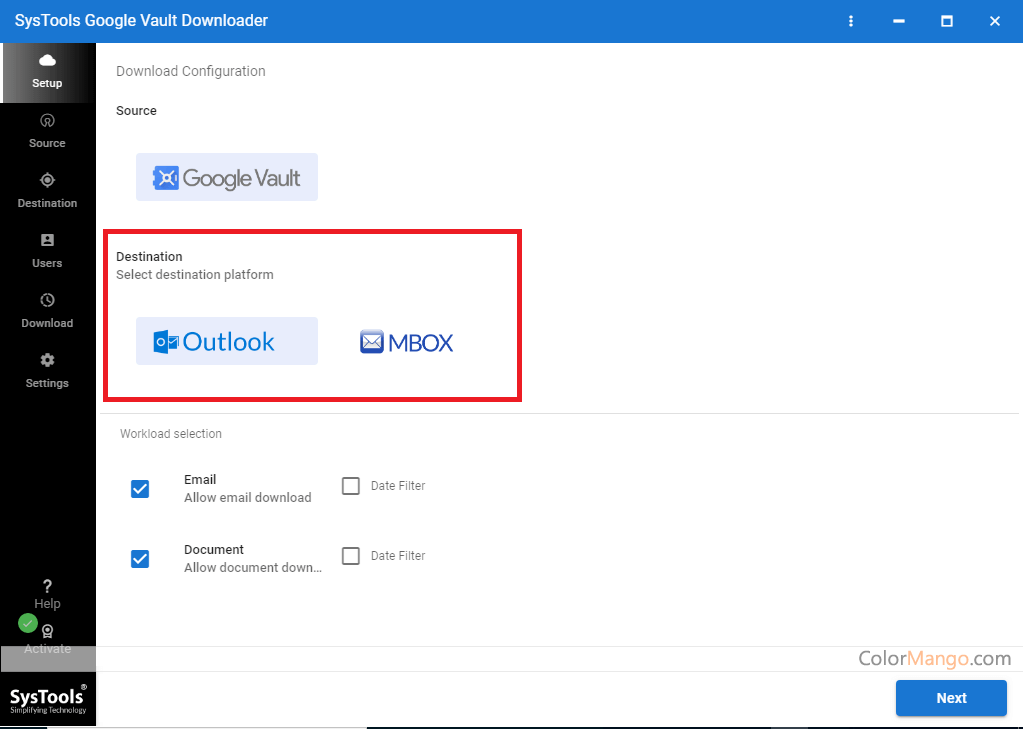Click the Help question mark icon
The image size is (1023, 729).
click(x=47, y=587)
